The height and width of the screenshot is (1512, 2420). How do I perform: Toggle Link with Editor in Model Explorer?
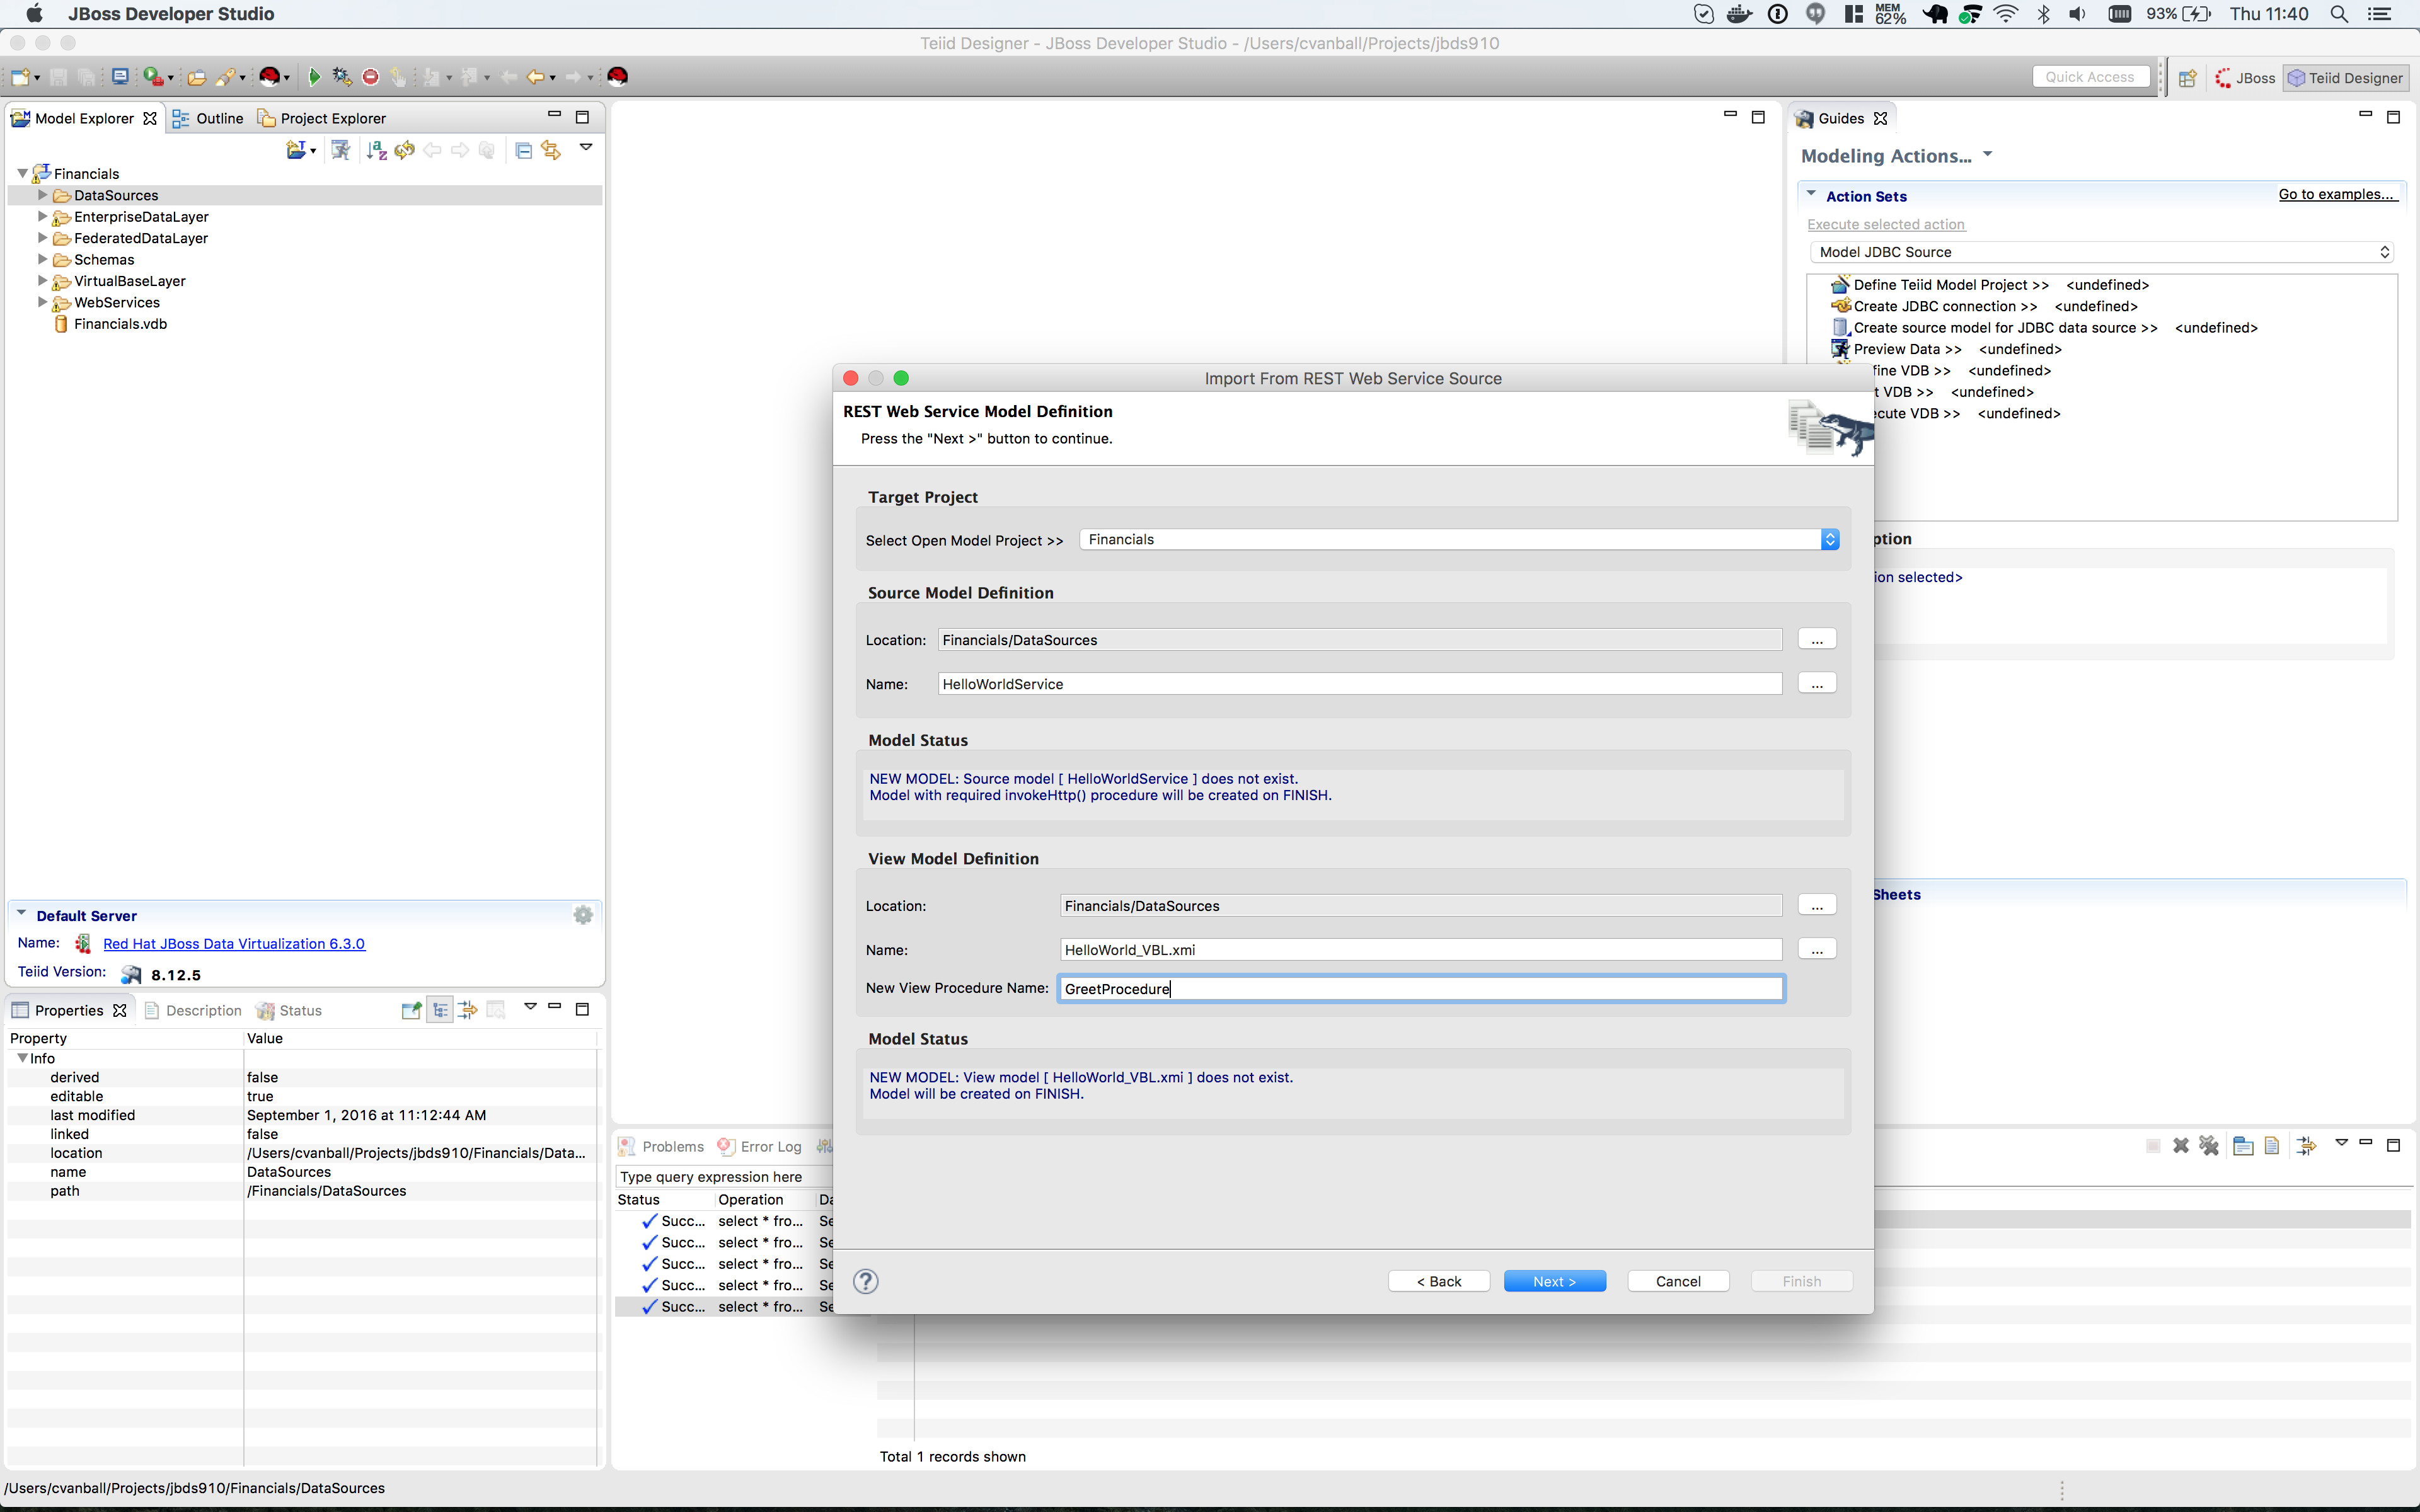point(551,150)
